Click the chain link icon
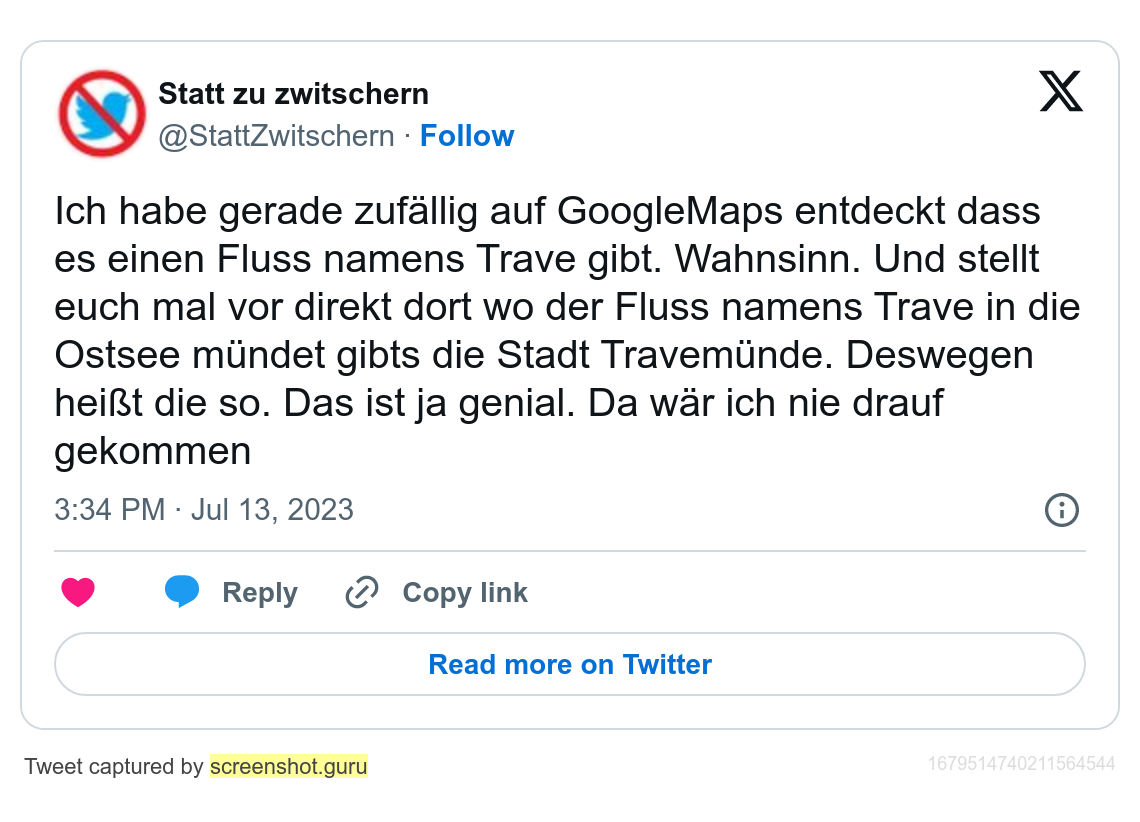The image size is (1140, 822). [x=361, y=593]
